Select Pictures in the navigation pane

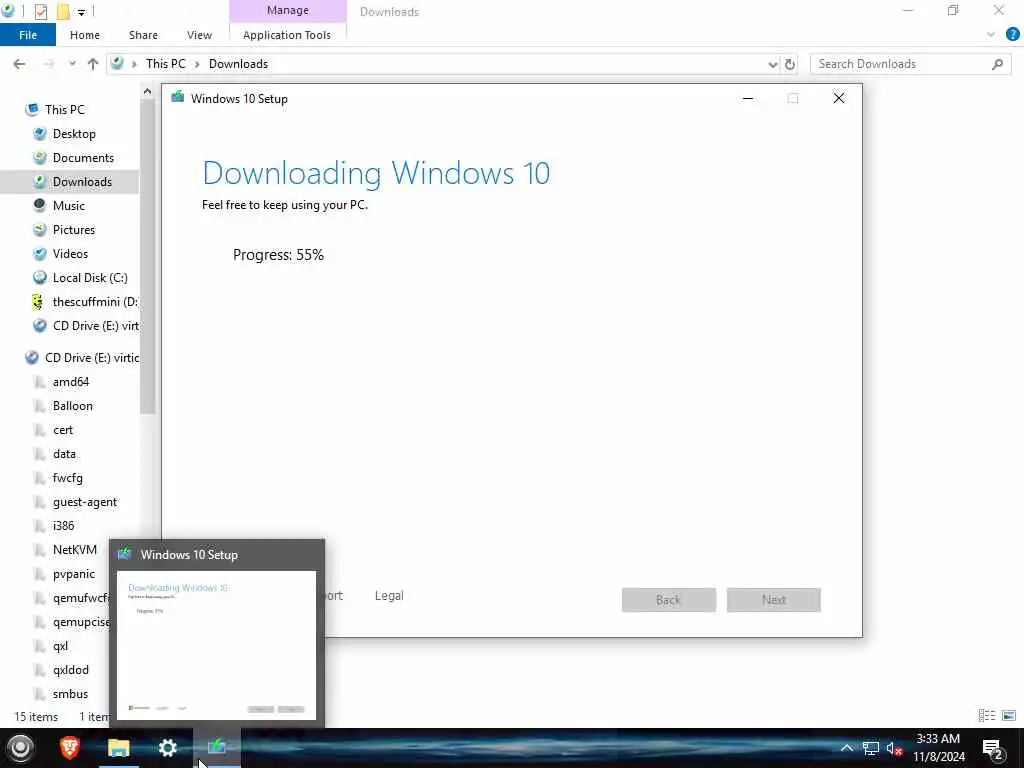(x=74, y=230)
